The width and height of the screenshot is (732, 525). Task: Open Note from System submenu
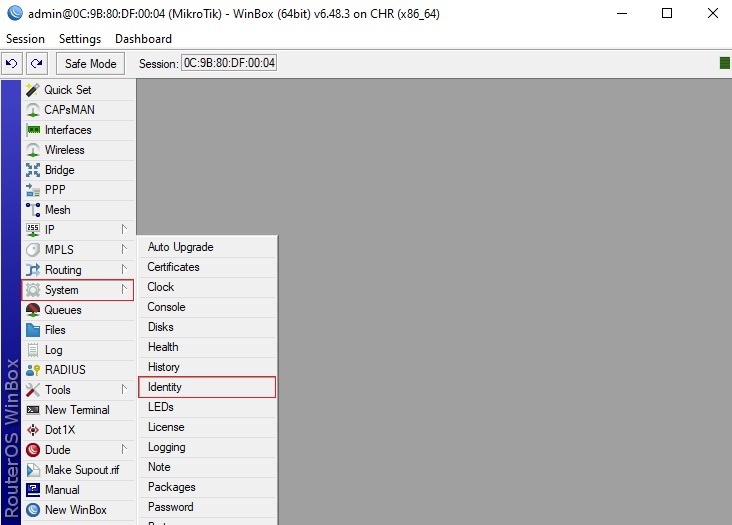pyautogui.click(x=207, y=467)
